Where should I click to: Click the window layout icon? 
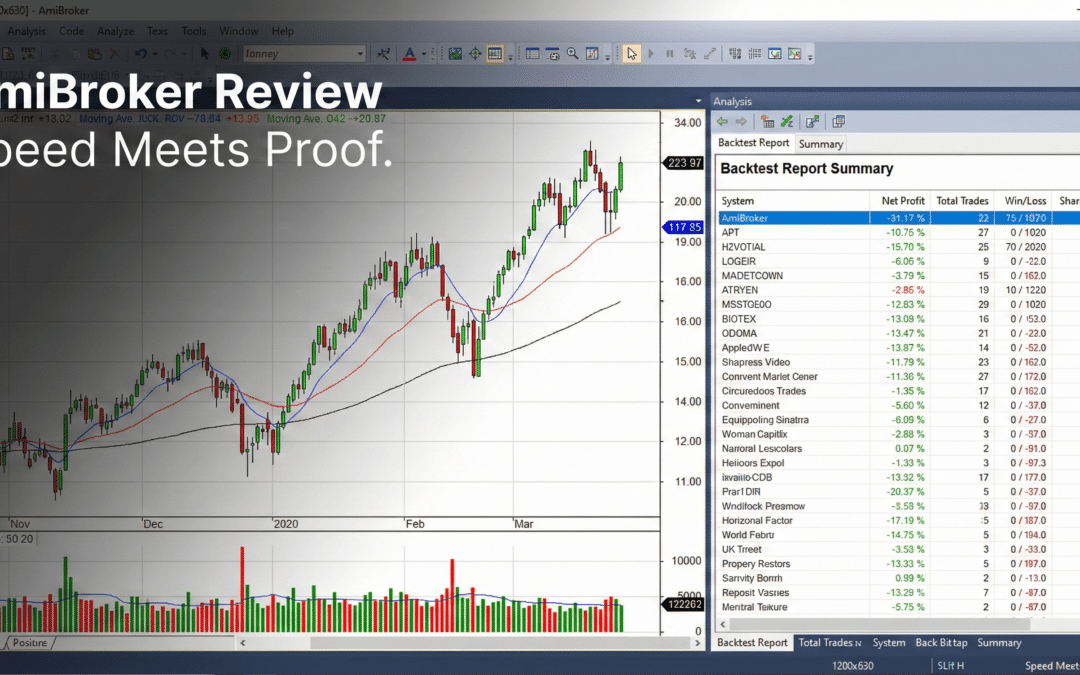click(x=532, y=54)
